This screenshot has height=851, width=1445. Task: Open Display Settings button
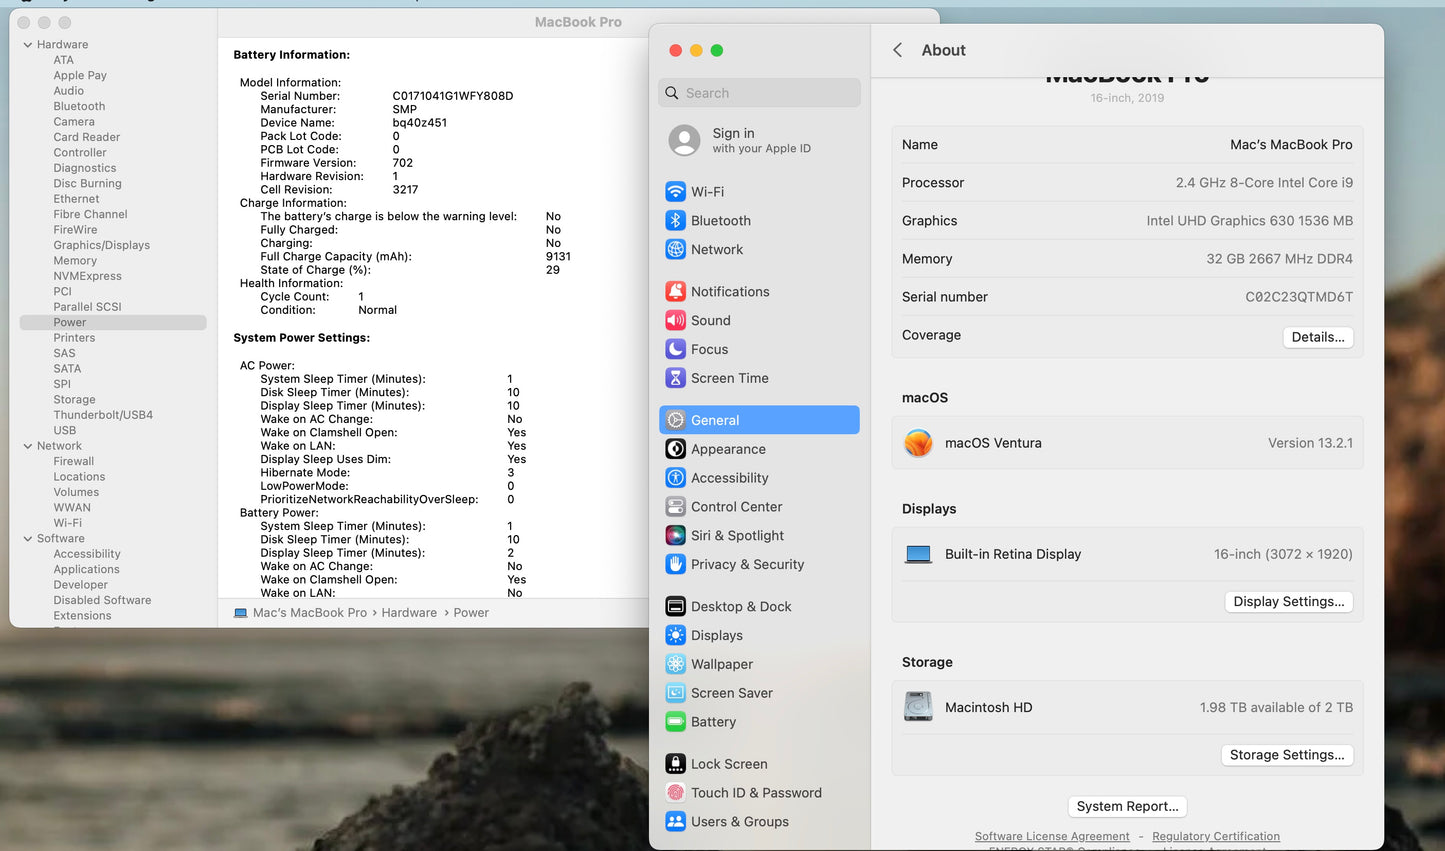[x=1288, y=601]
